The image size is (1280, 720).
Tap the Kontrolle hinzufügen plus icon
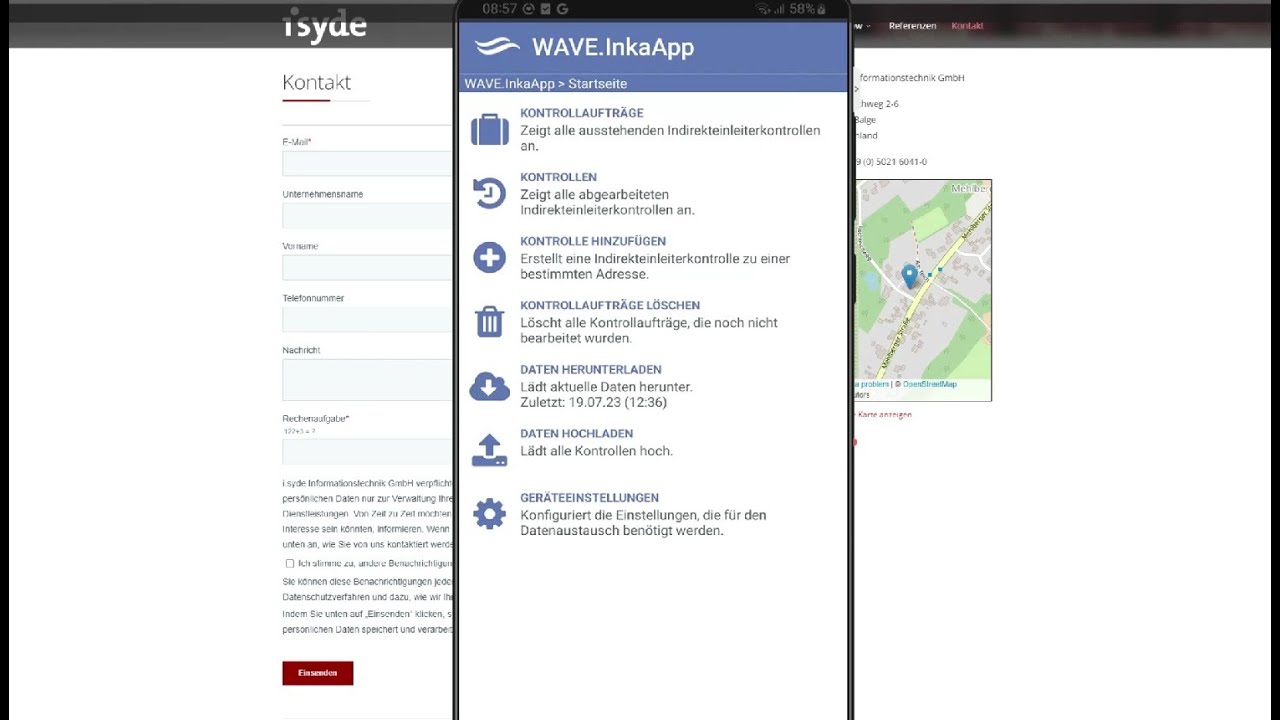point(489,258)
